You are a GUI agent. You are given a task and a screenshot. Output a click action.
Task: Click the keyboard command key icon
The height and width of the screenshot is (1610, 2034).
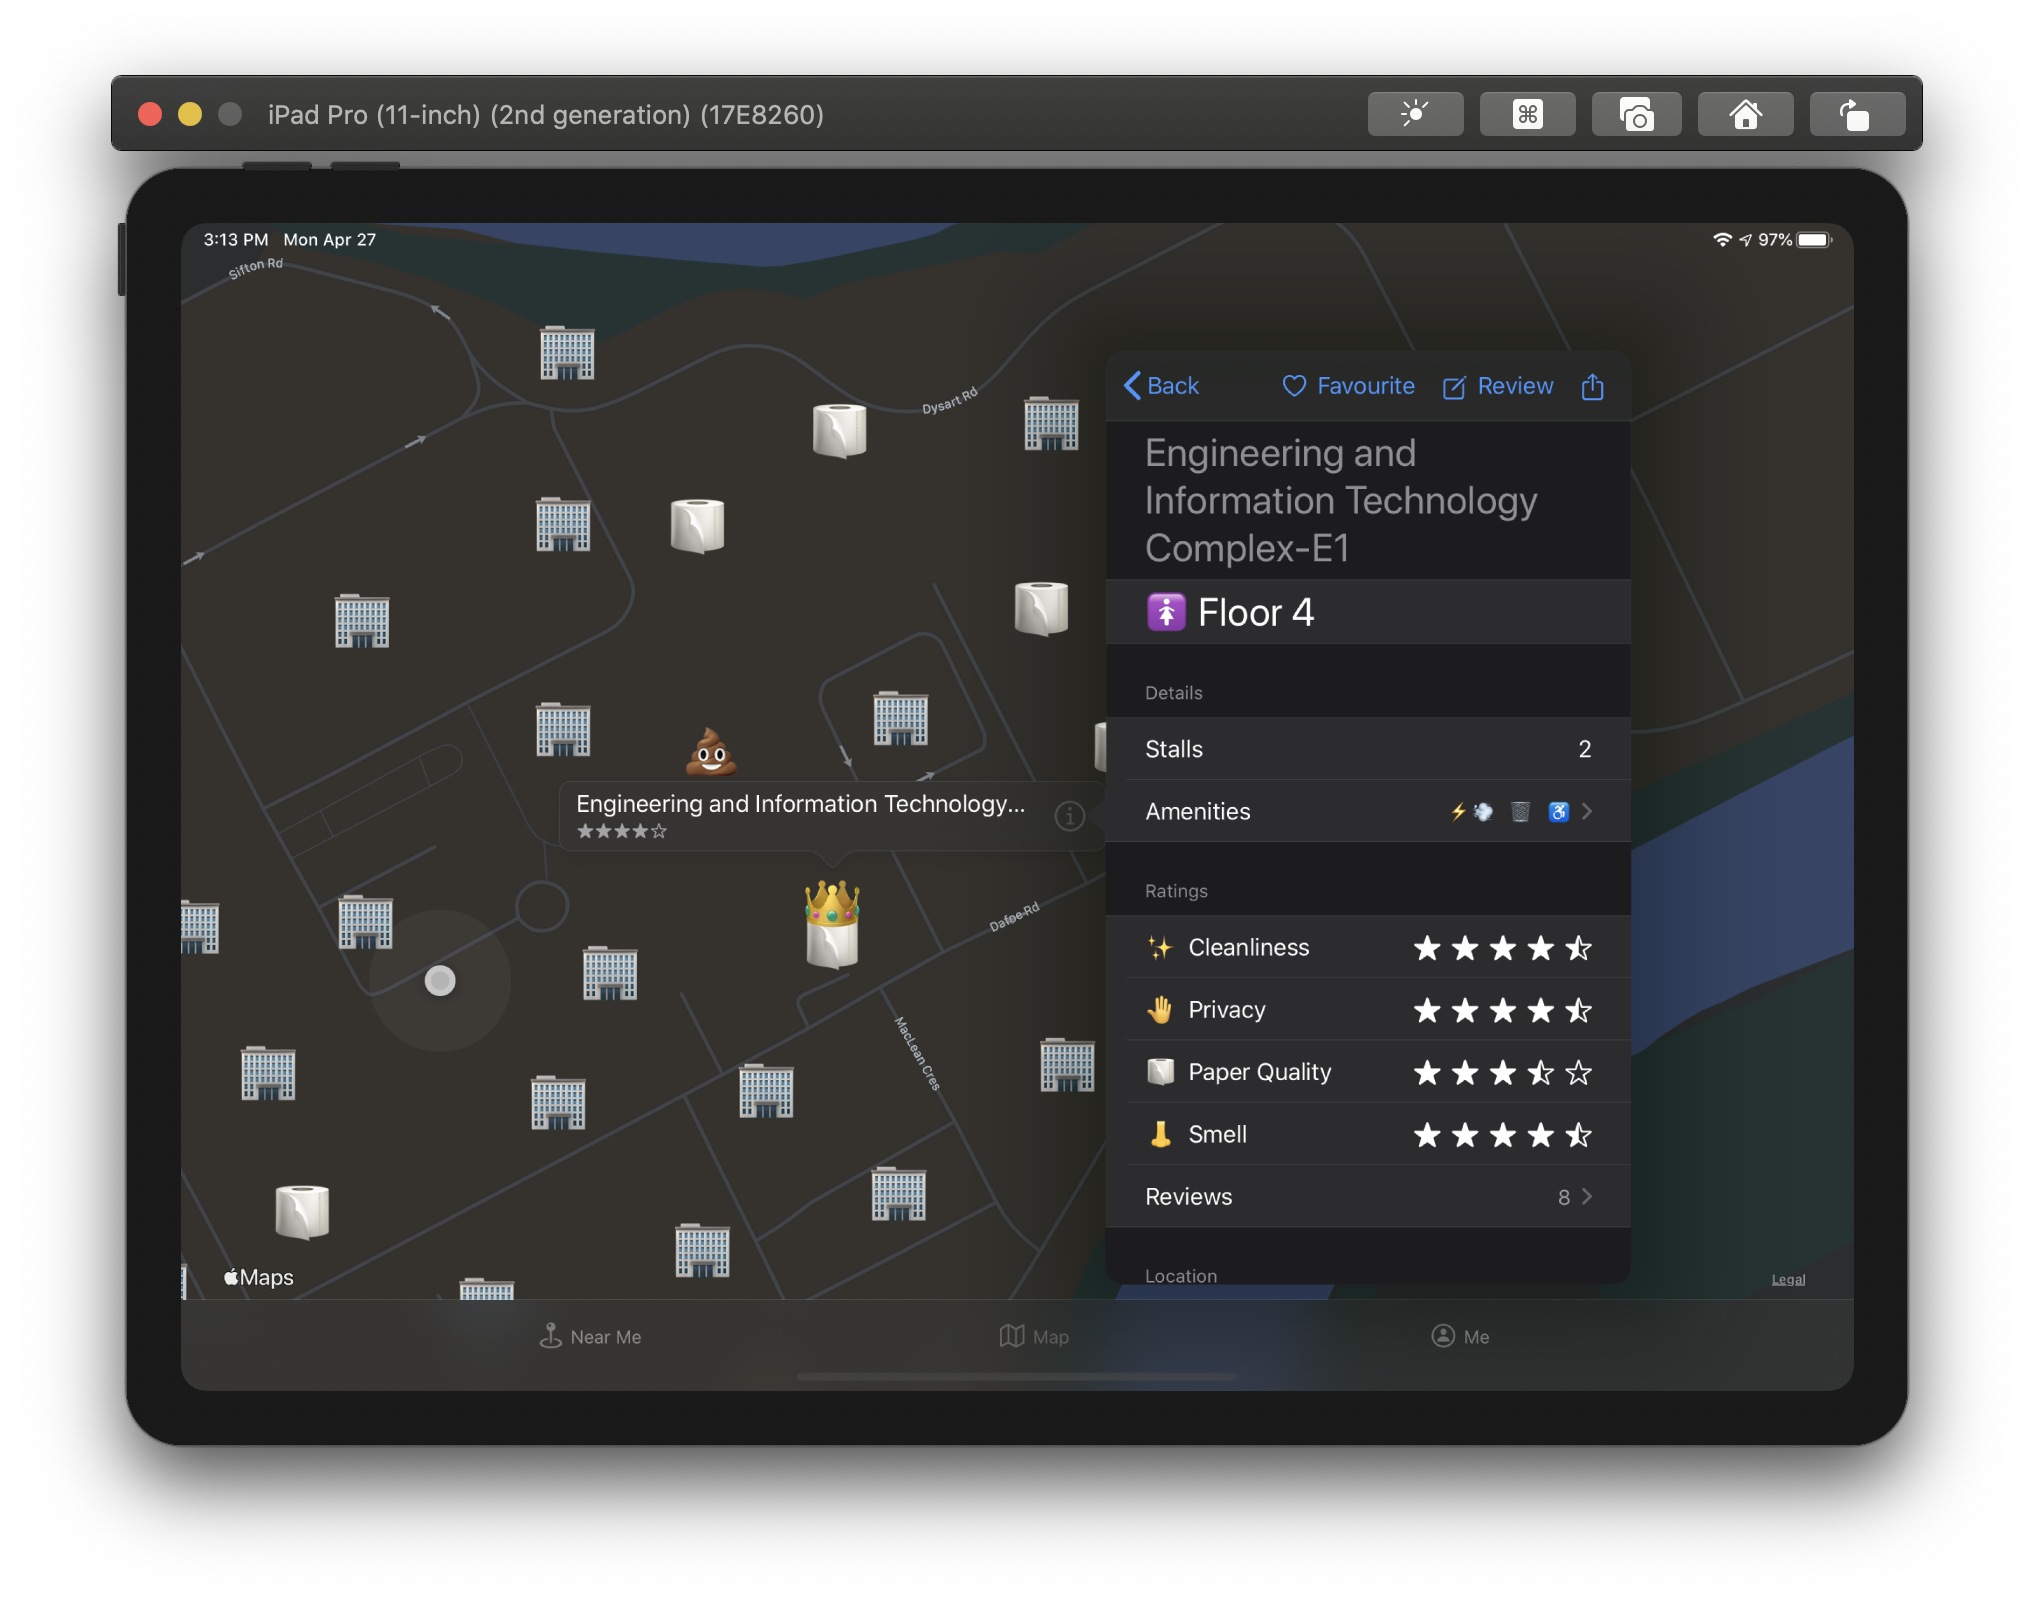pyautogui.click(x=1526, y=115)
